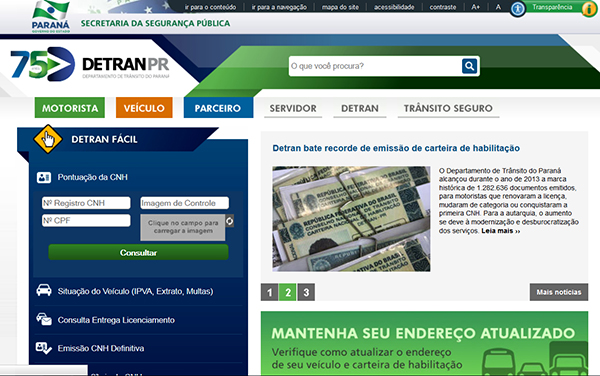Open the accessibility person icon
Image resolution: width=600 pixels, height=376 pixels.
coord(518,8)
